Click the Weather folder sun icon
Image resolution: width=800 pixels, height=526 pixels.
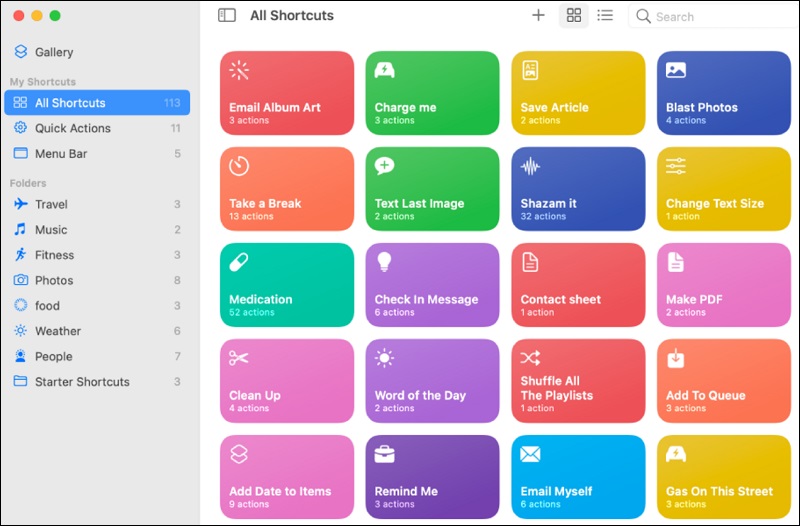[20, 331]
